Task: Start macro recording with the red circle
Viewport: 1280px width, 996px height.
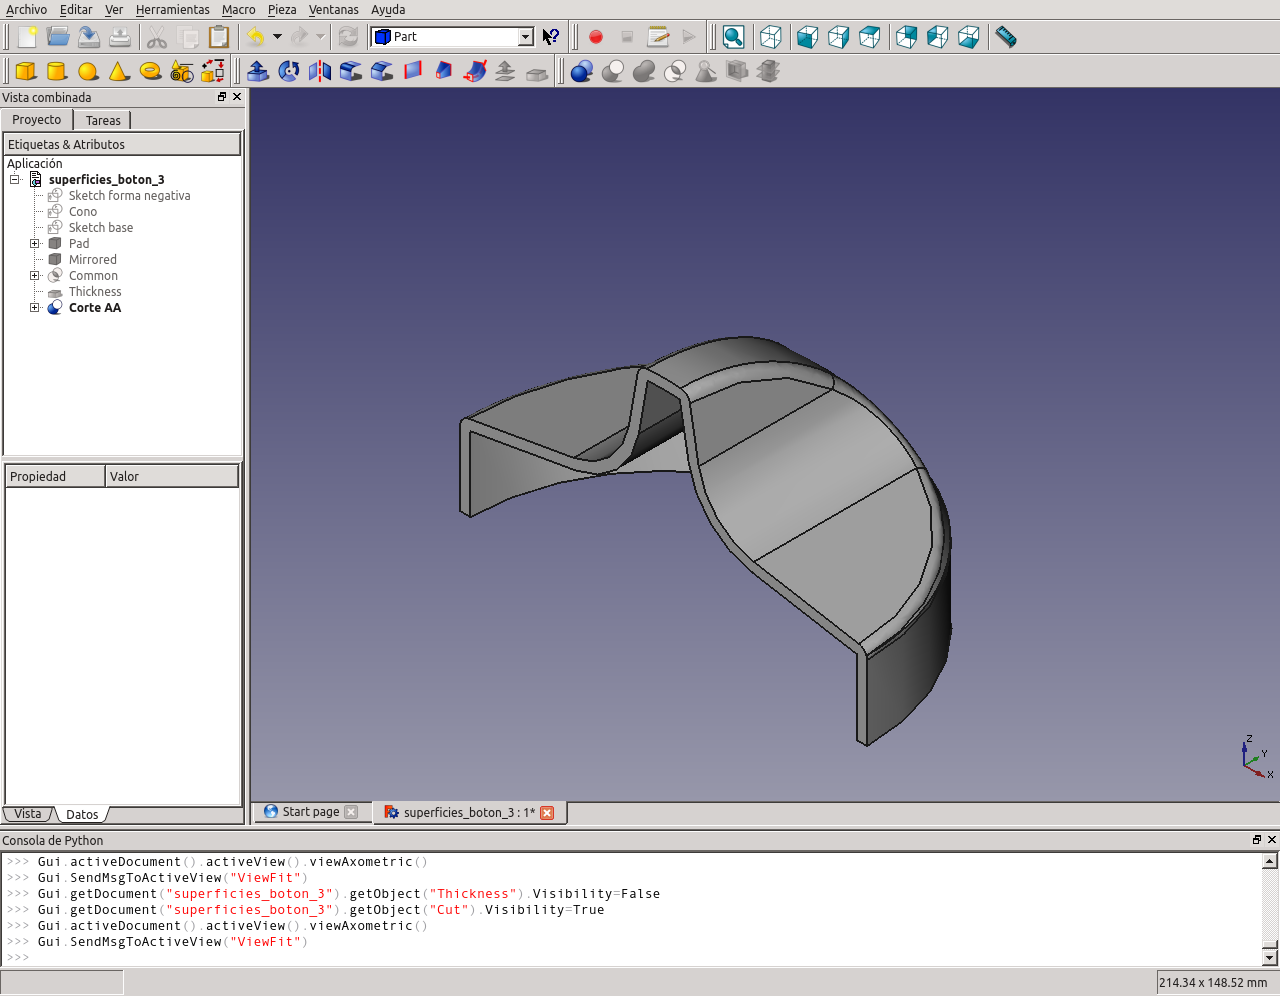Action: pos(596,37)
